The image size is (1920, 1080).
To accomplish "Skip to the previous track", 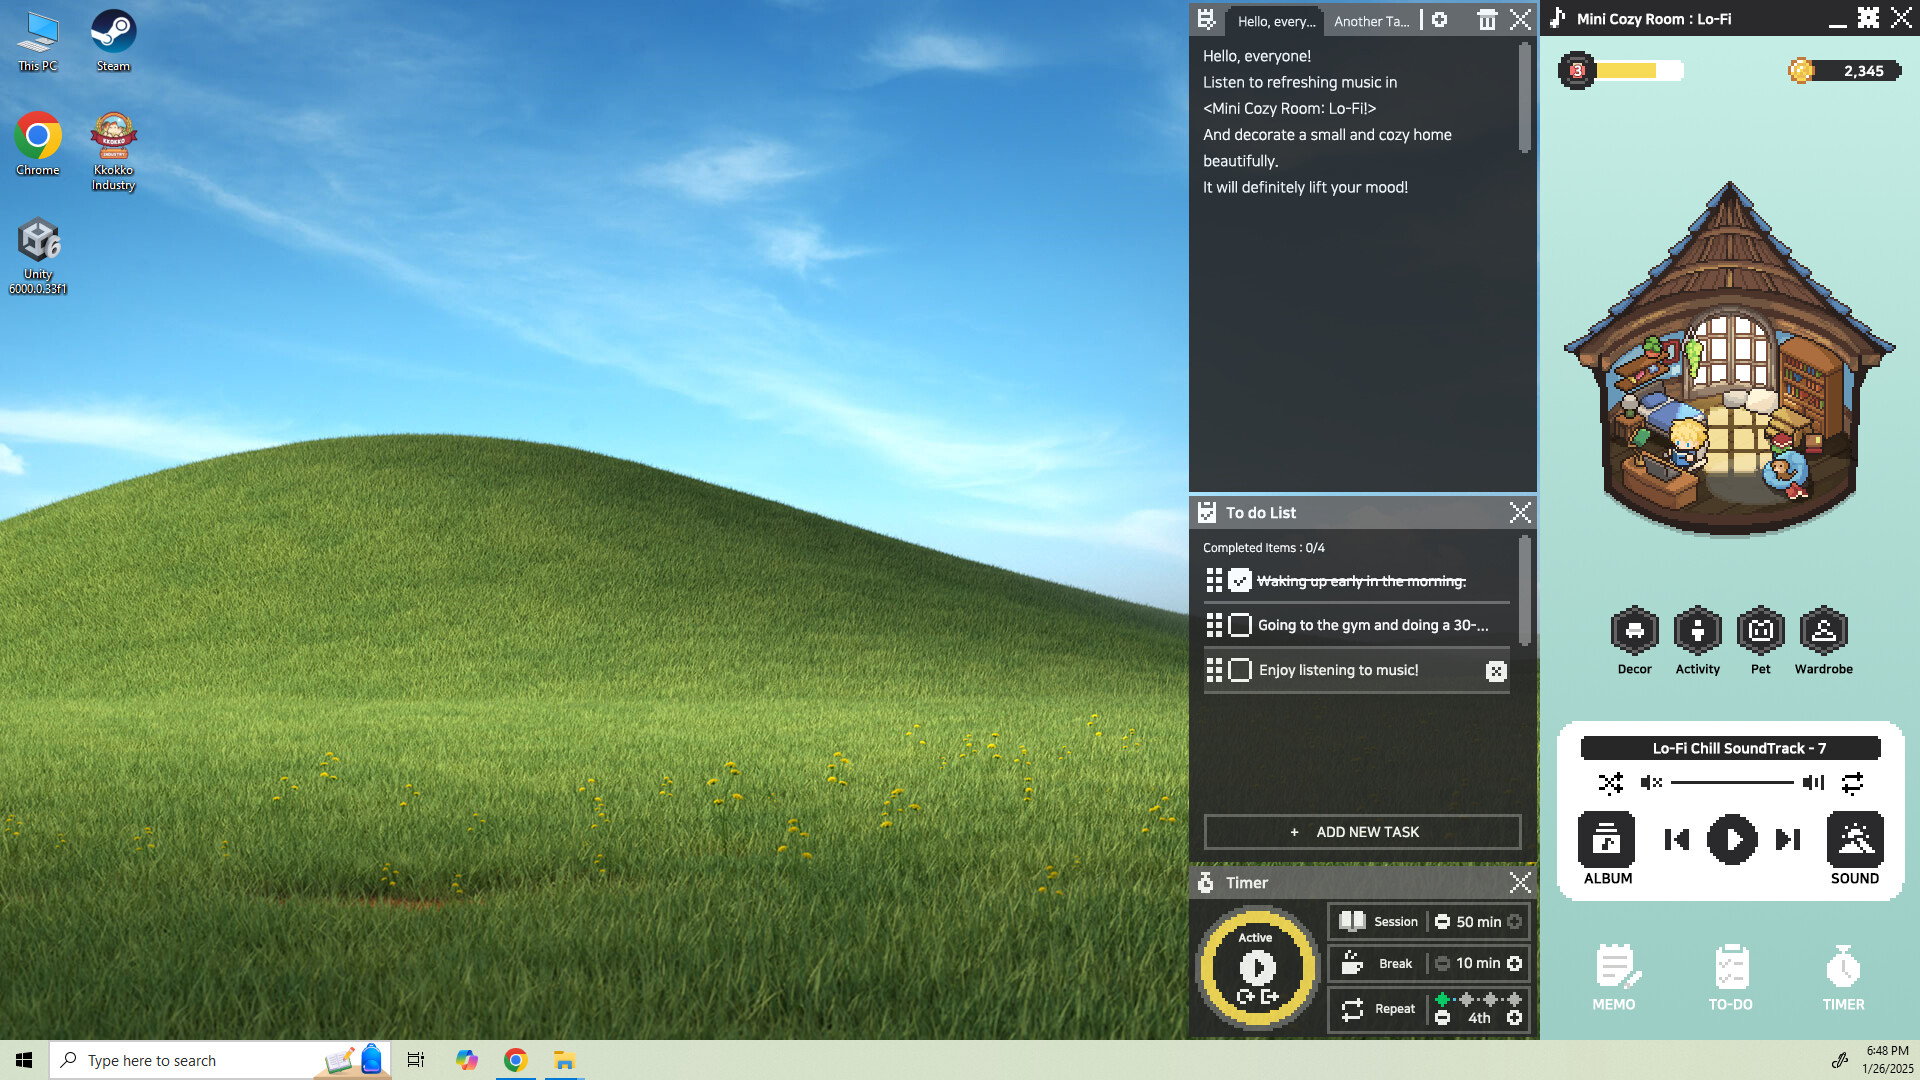I will coord(1677,839).
